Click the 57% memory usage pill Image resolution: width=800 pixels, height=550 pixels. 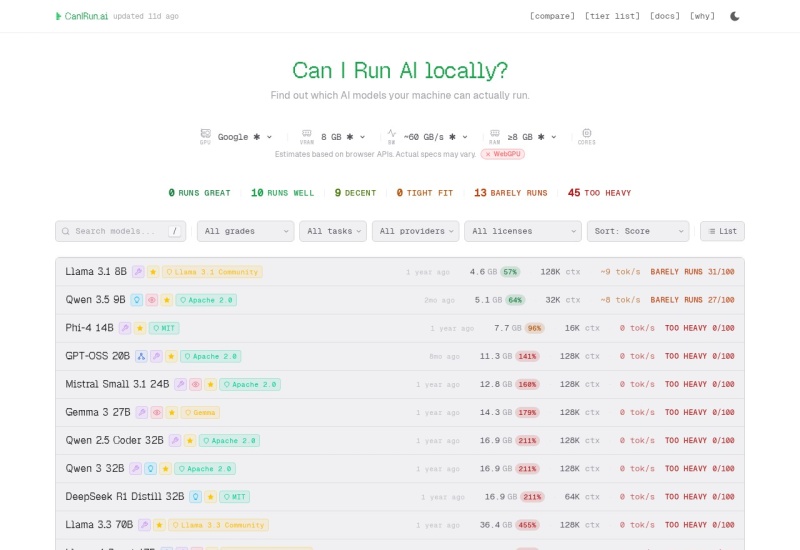coord(510,272)
